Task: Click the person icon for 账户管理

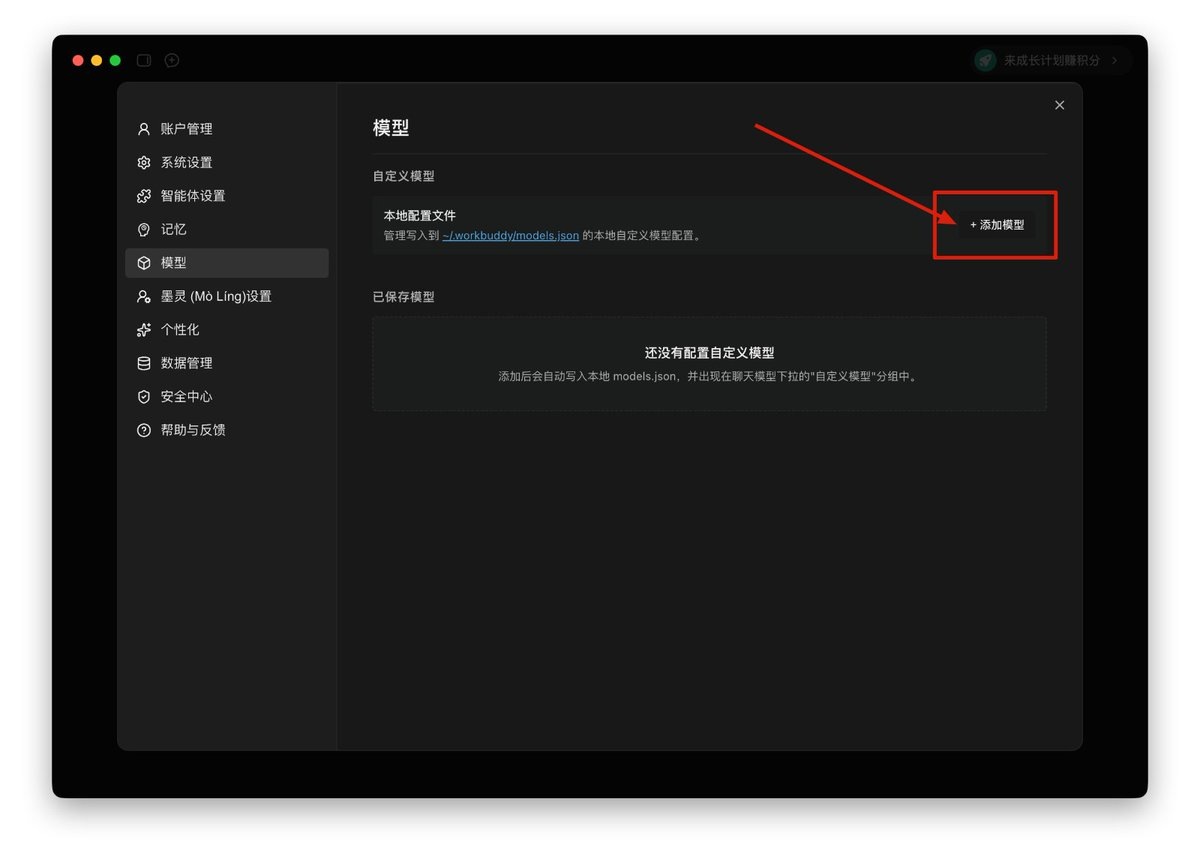Action: click(x=144, y=129)
